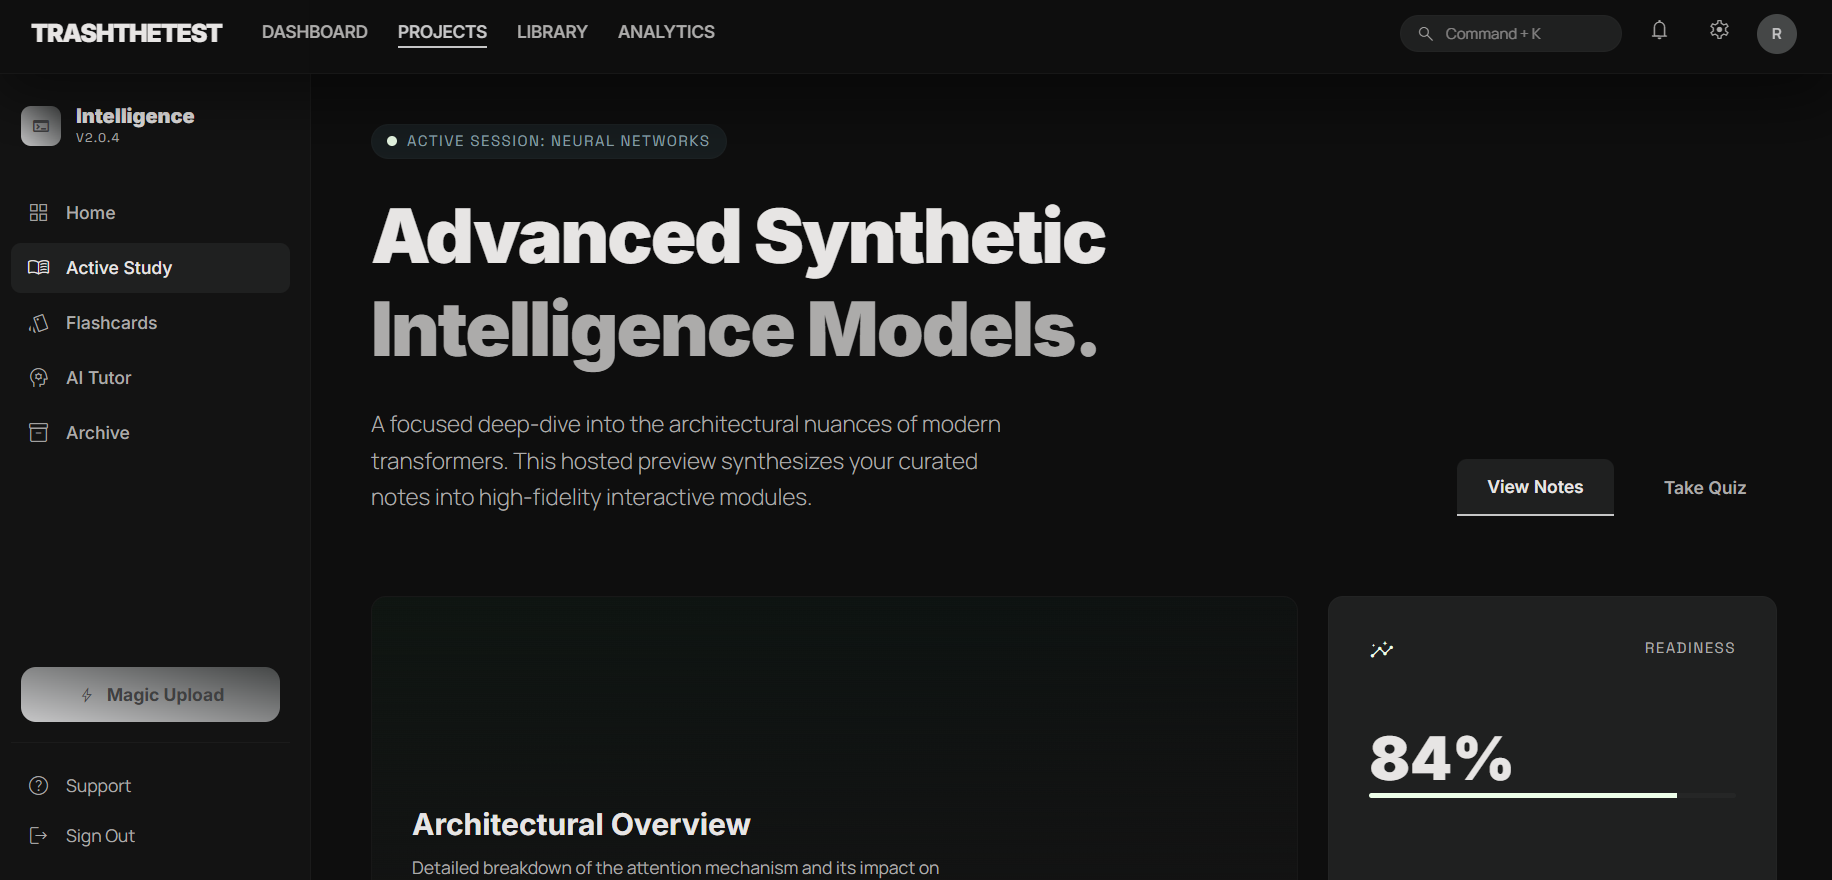
Task: Click the V2.0.4 version text
Action: click(98, 138)
